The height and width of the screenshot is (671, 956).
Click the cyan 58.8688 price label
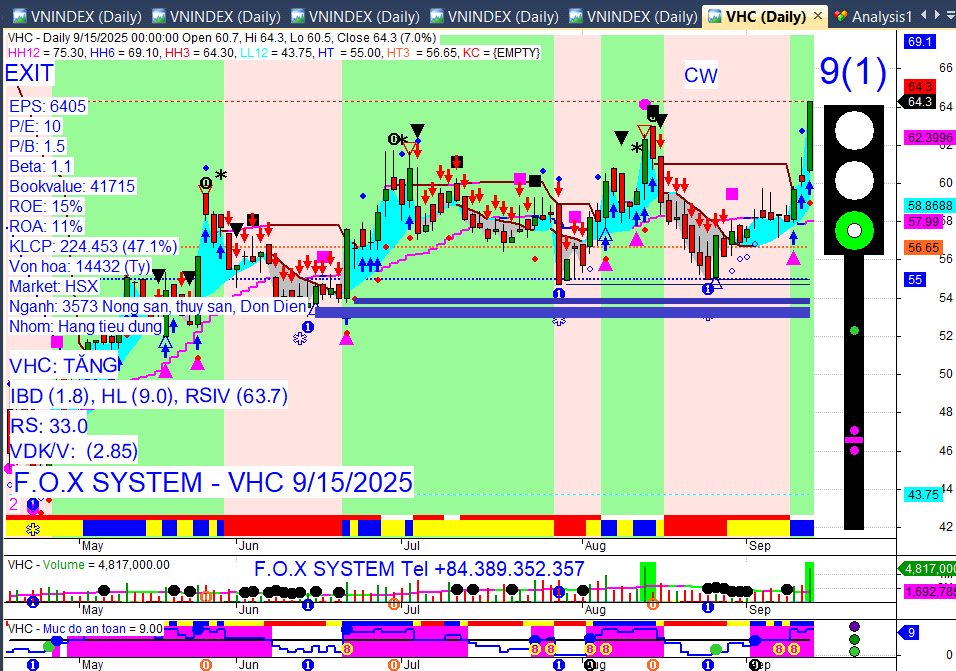[929, 206]
